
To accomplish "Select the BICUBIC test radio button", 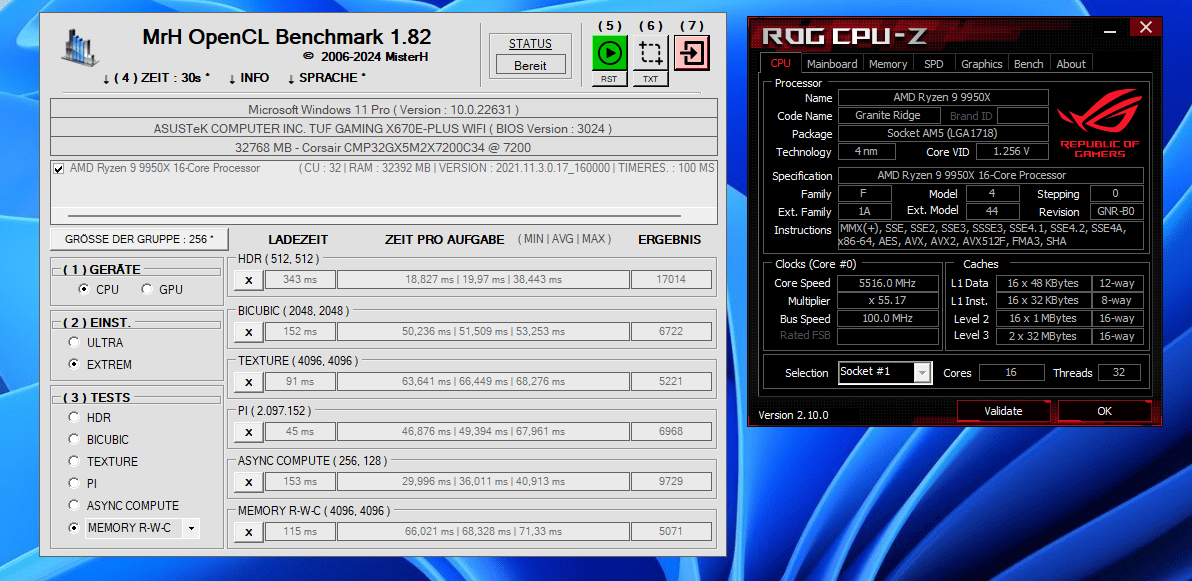I will tap(74, 439).
